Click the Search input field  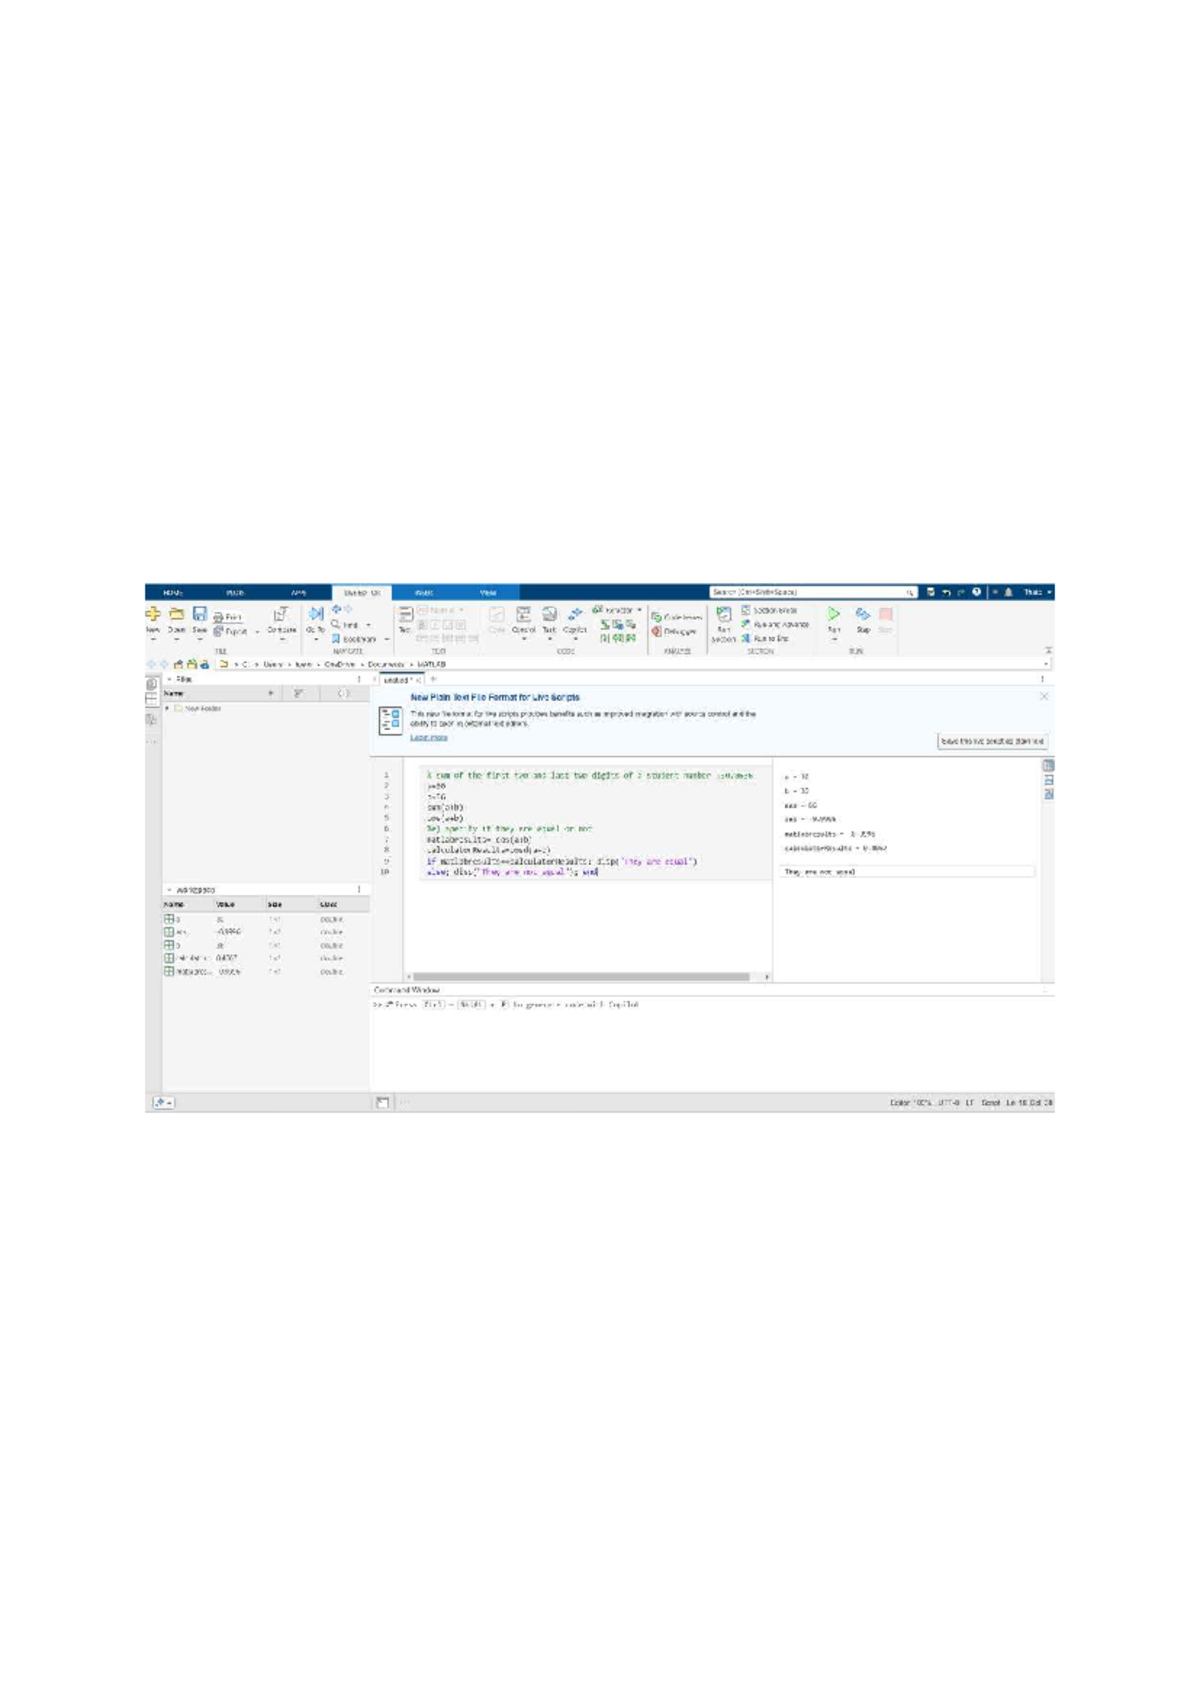pos(813,592)
